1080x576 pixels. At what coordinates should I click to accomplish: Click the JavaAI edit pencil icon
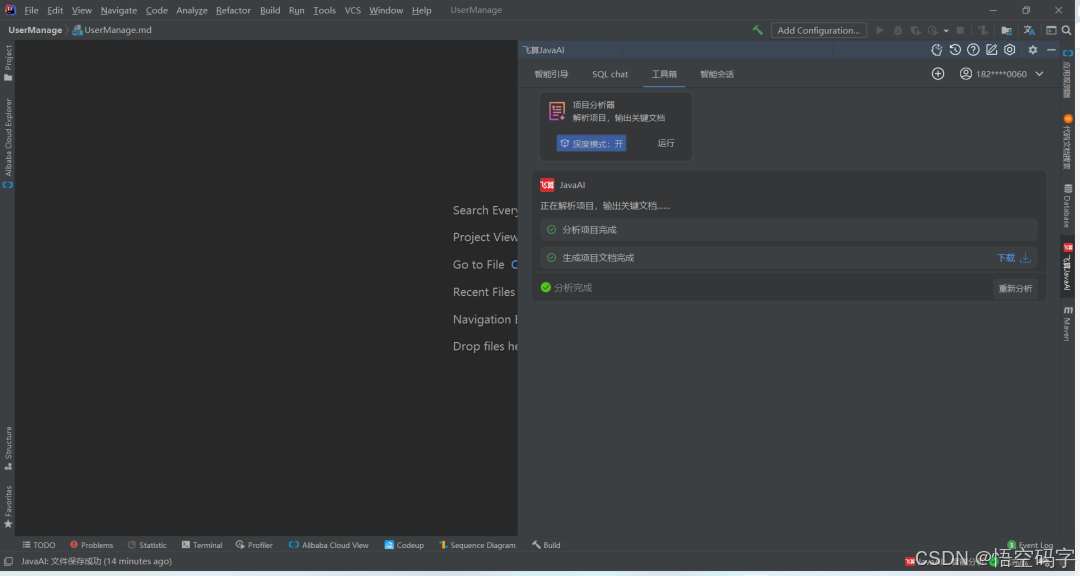click(991, 50)
